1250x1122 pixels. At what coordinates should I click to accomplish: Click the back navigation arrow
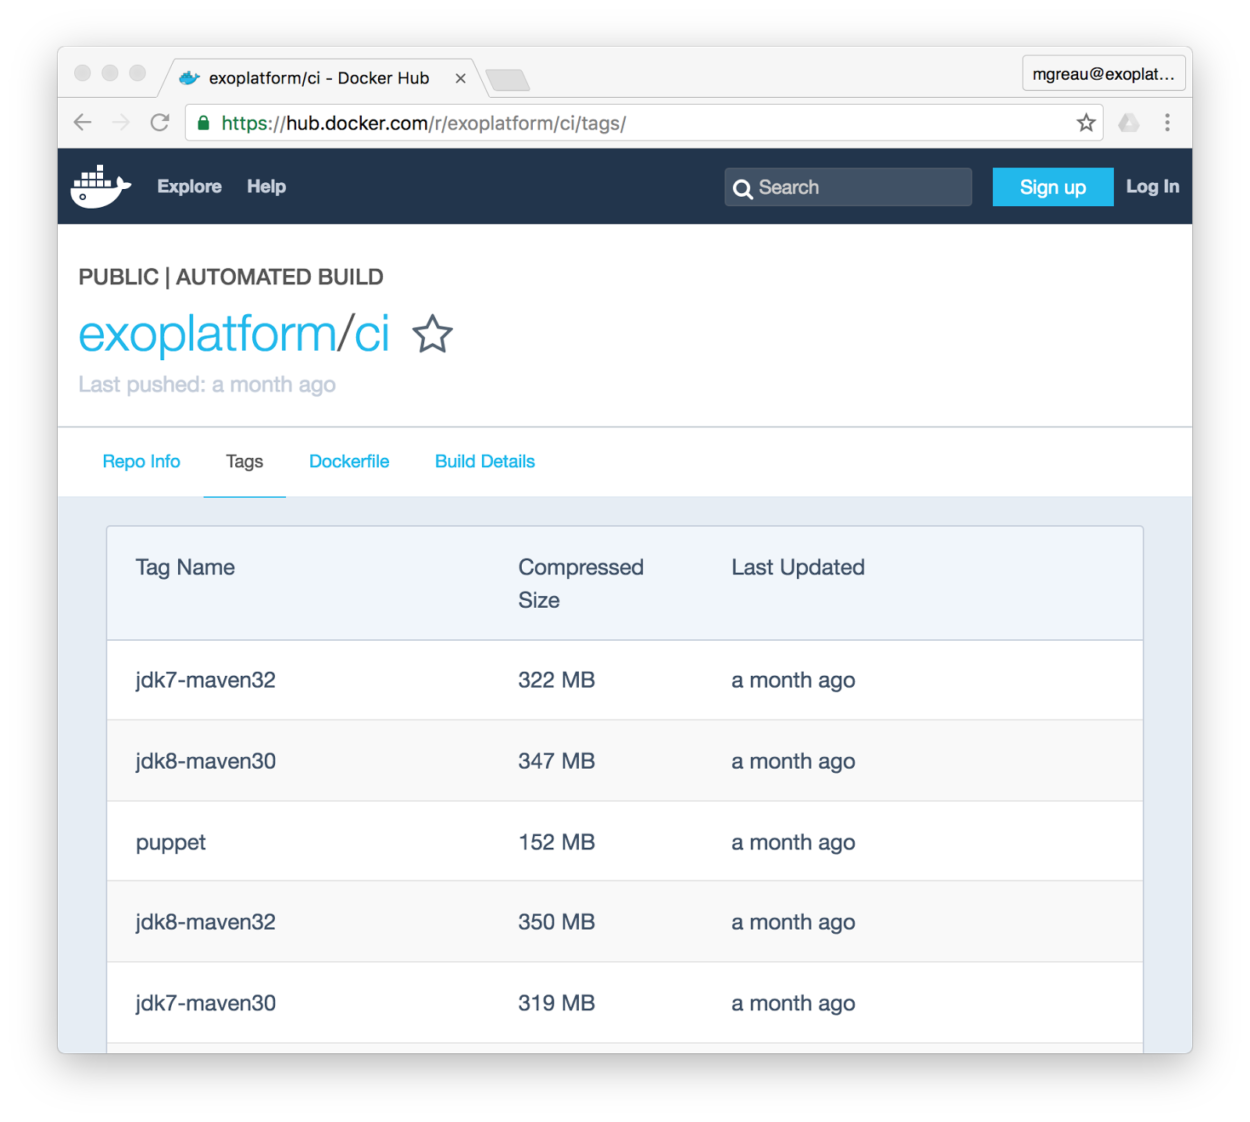coord(82,122)
